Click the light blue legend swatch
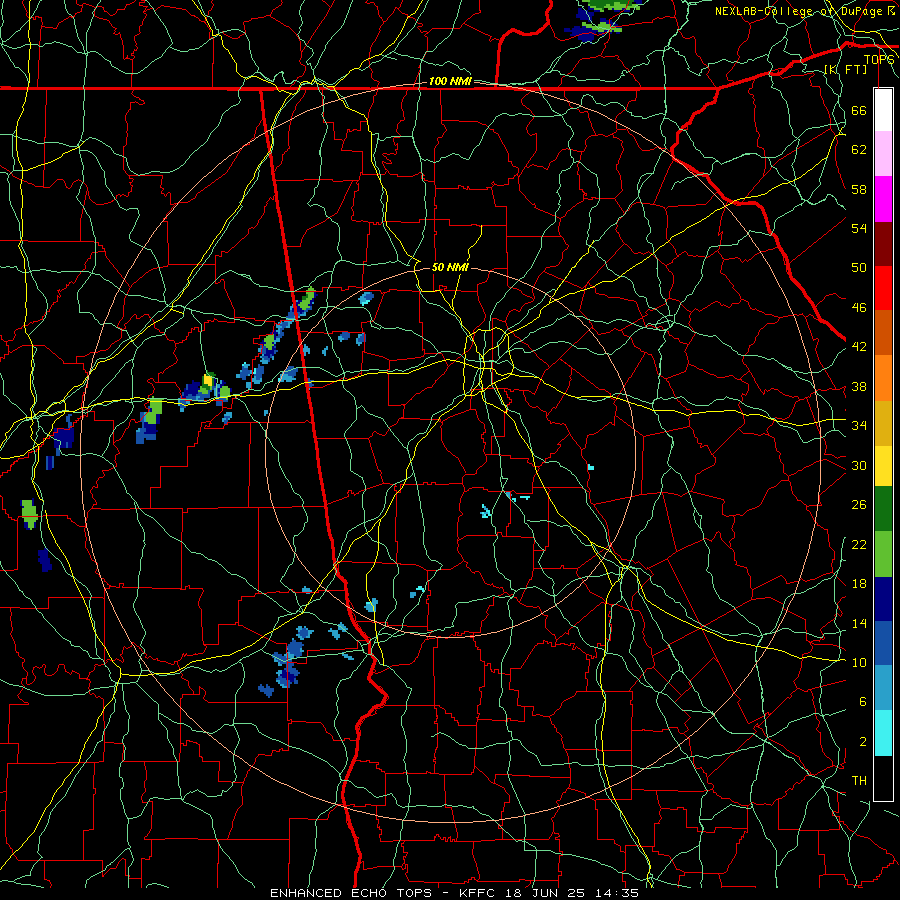The image size is (900, 900). pyautogui.click(x=883, y=688)
